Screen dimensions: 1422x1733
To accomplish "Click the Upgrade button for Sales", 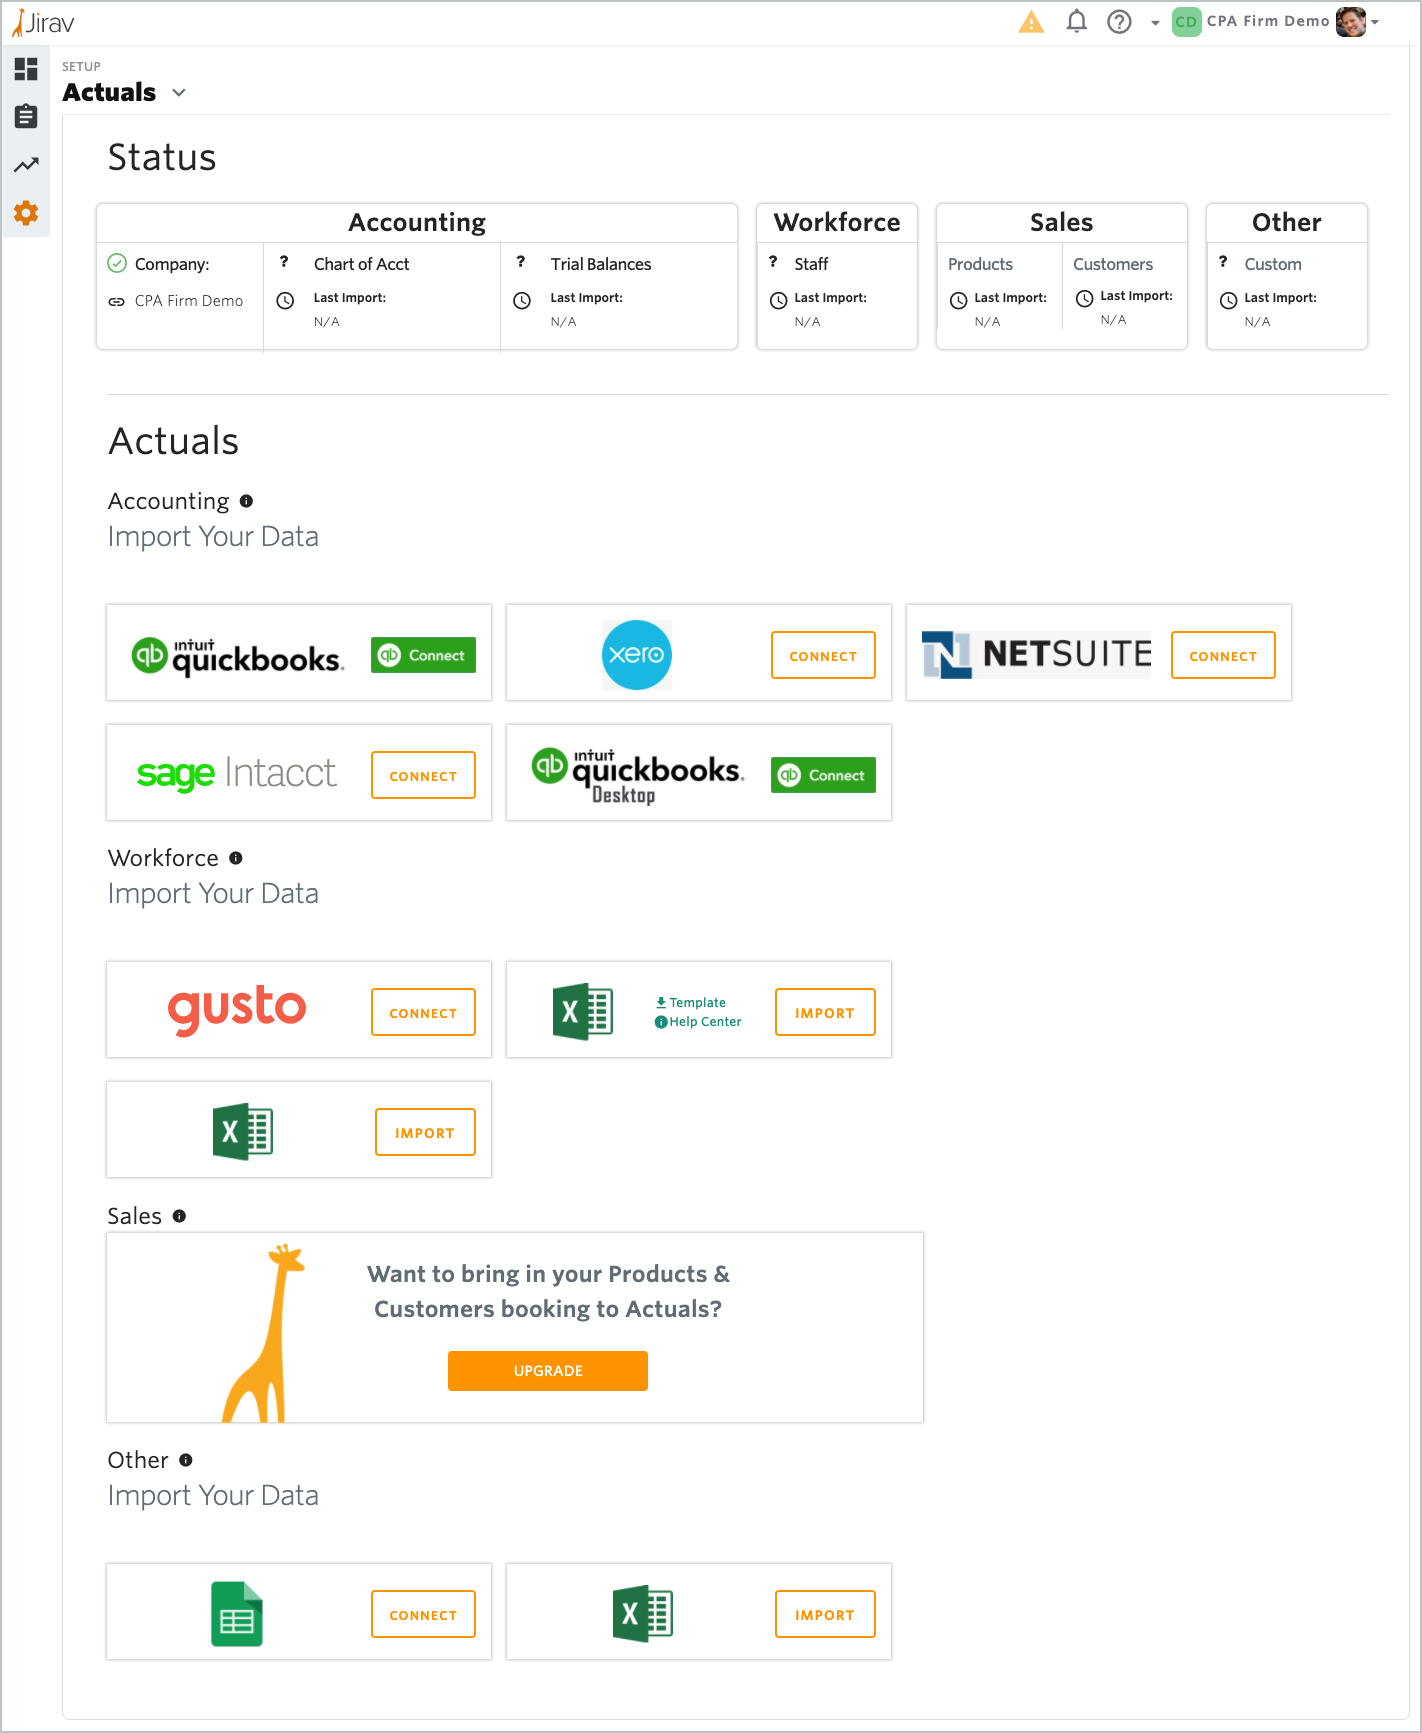I will (548, 1370).
